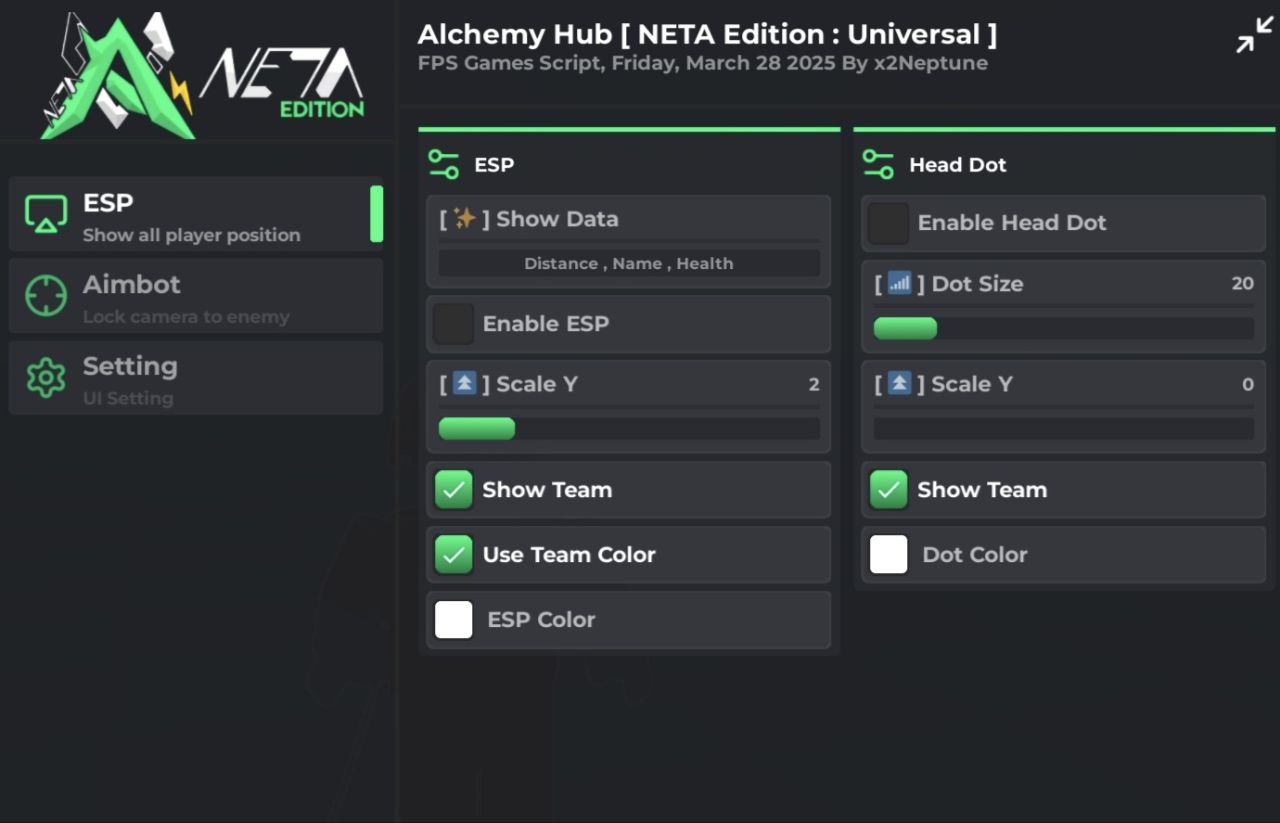This screenshot has width=1280, height=823.
Task: Uncheck Use Team Color
Action: click(454, 554)
